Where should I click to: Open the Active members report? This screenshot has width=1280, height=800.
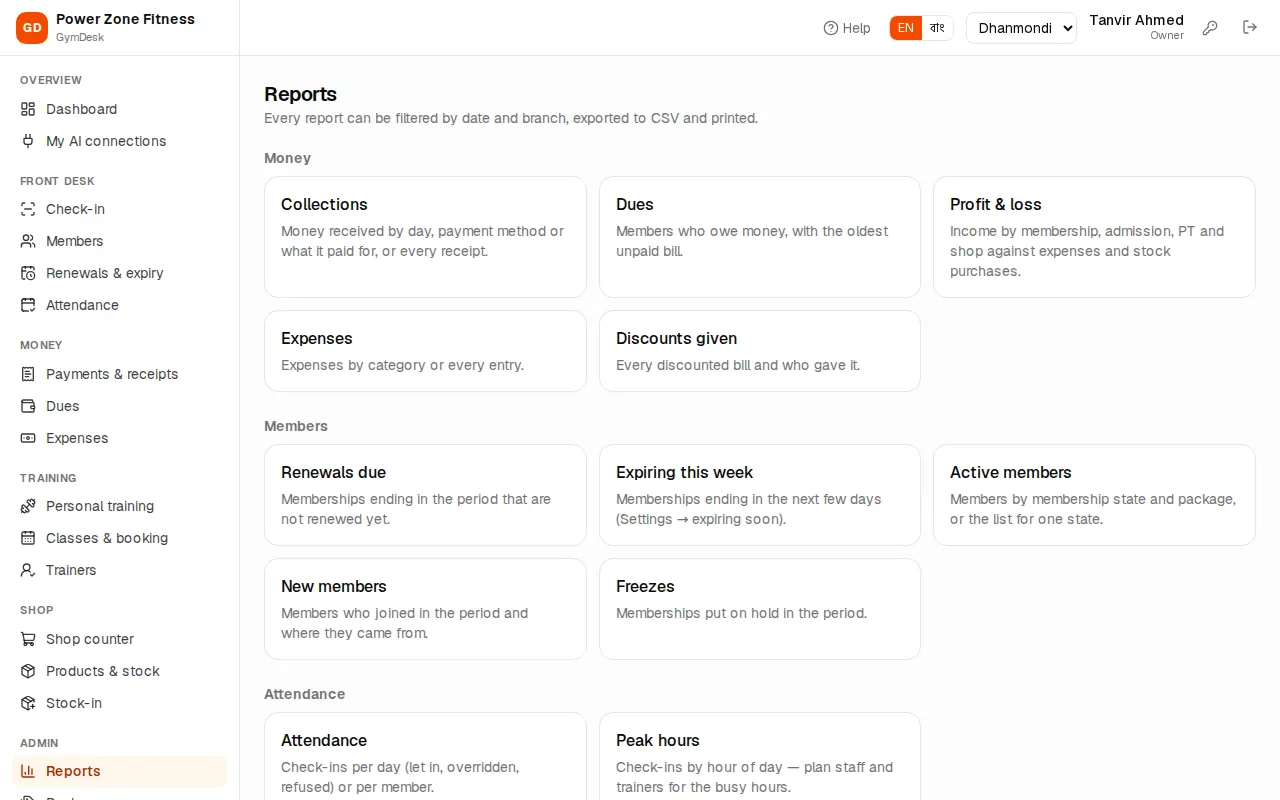point(1094,495)
